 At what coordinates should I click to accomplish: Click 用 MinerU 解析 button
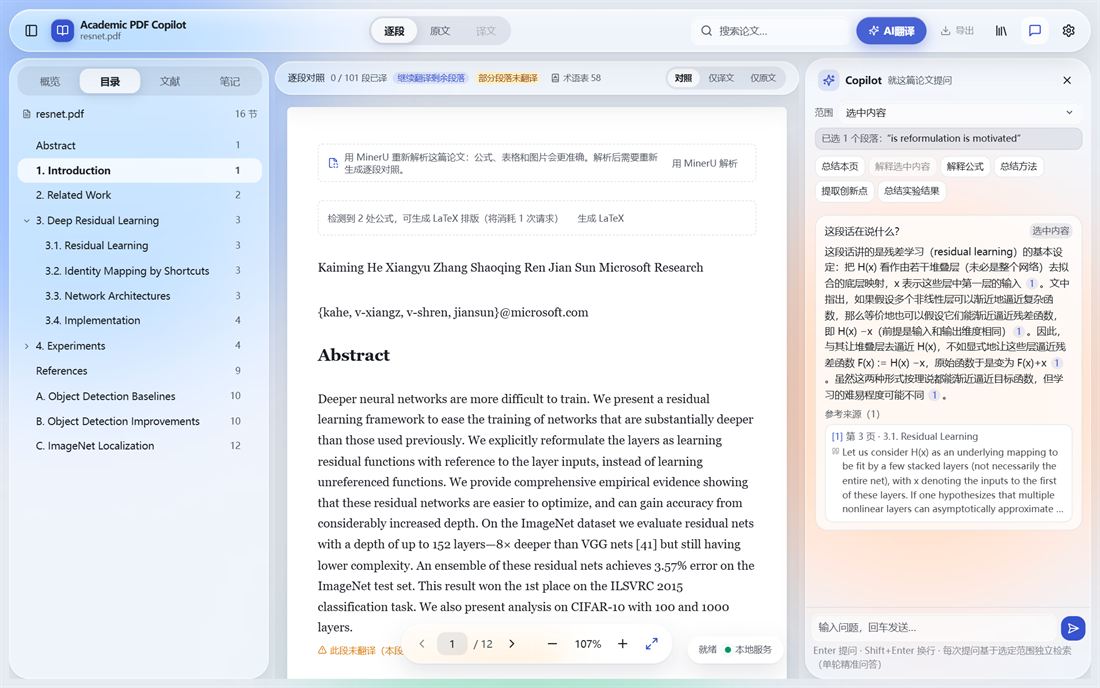[704, 163]
